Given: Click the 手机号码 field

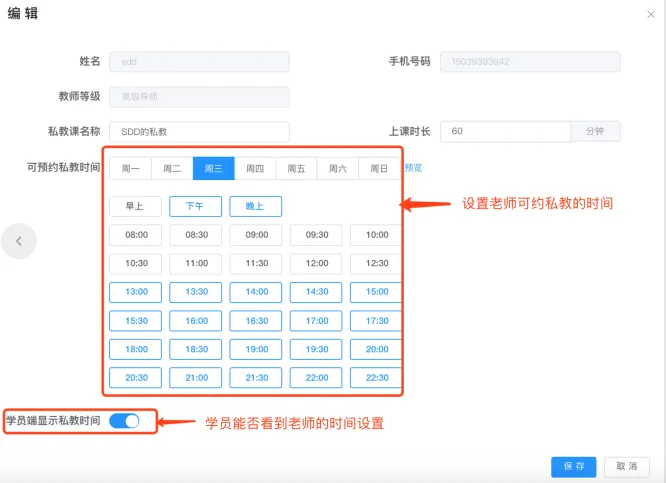Looking at the screenshot, I should click(x=530, y=62).
